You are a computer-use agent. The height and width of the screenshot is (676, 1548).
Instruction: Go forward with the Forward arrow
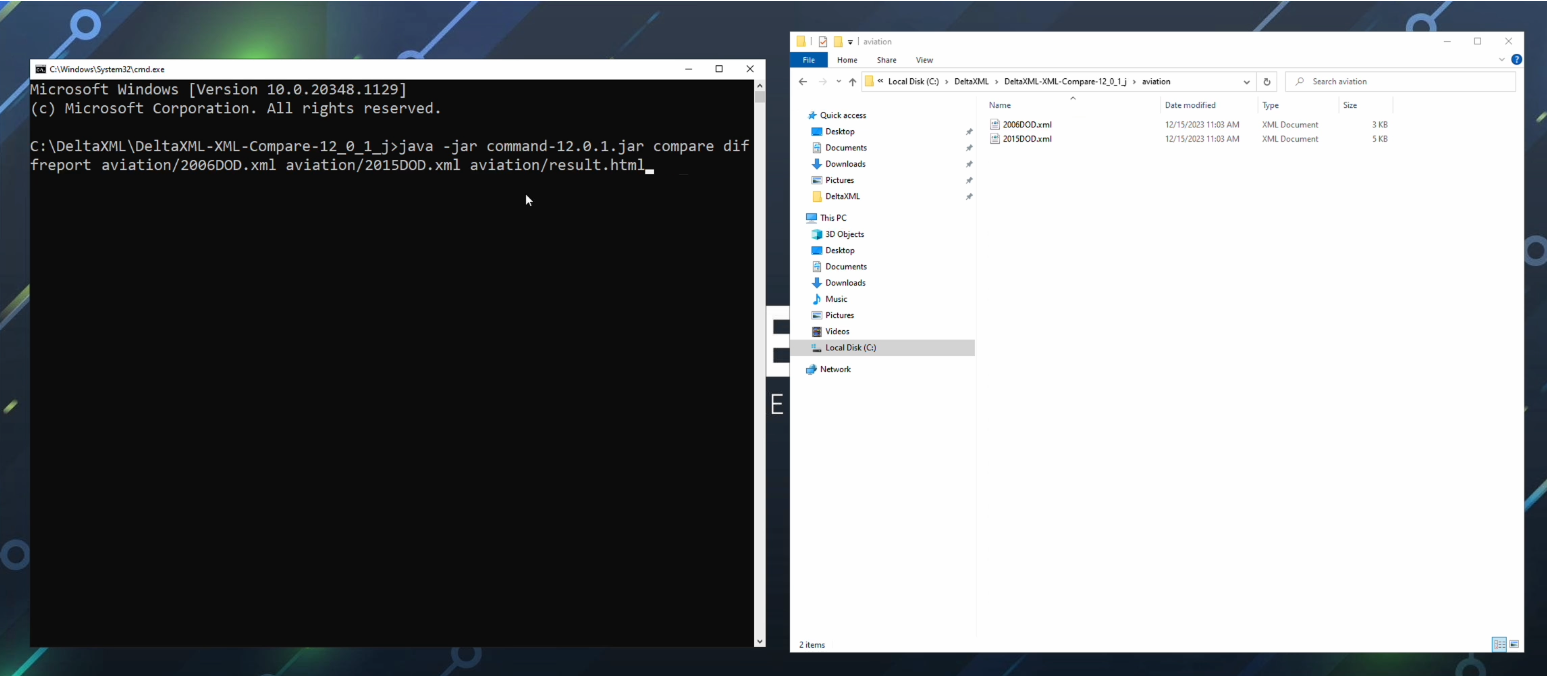point(823,82)
